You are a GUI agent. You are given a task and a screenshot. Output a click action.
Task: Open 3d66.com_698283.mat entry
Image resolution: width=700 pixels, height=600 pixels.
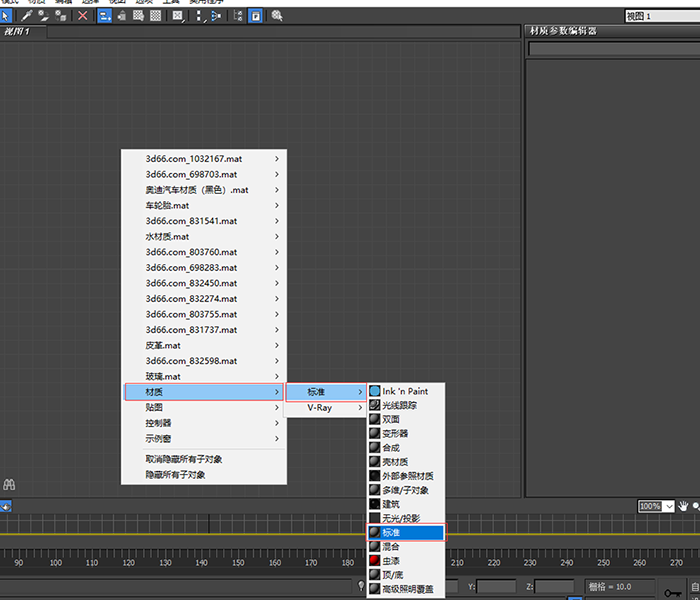pyautogui.click(x=204, y=267)
